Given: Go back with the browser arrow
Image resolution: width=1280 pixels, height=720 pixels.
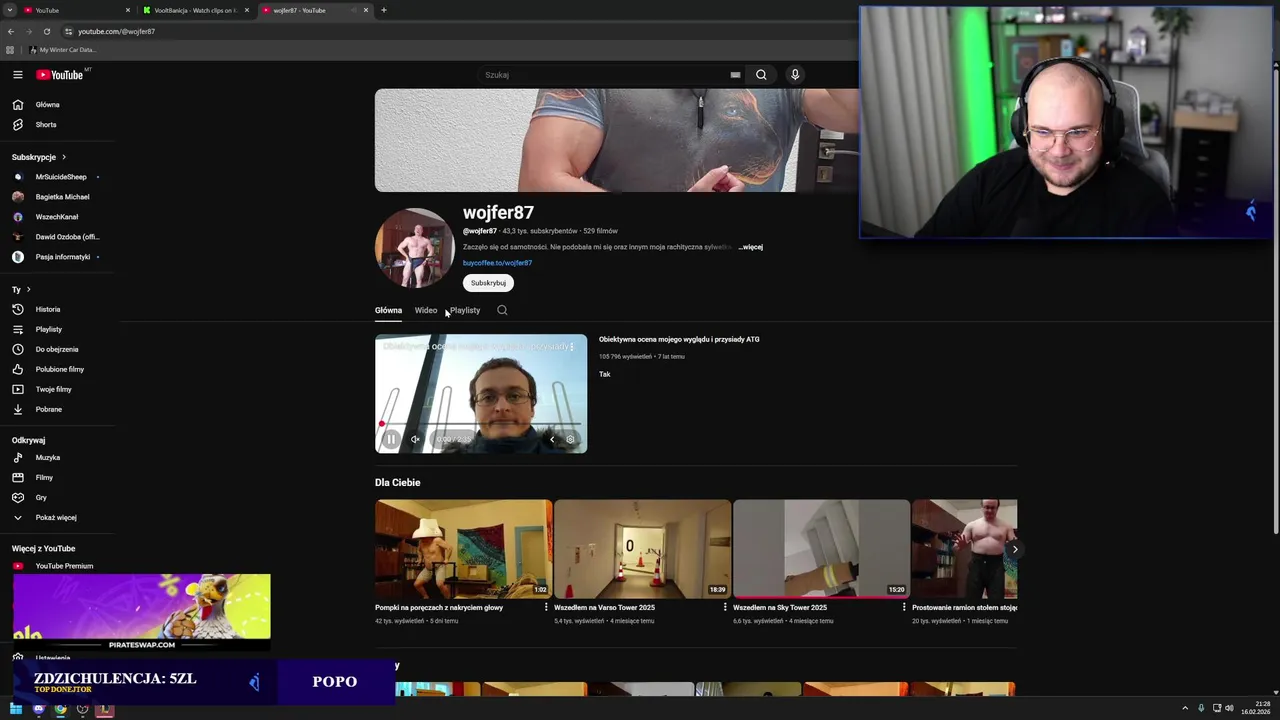Looking at the screenshot, I should click(11, 31).
